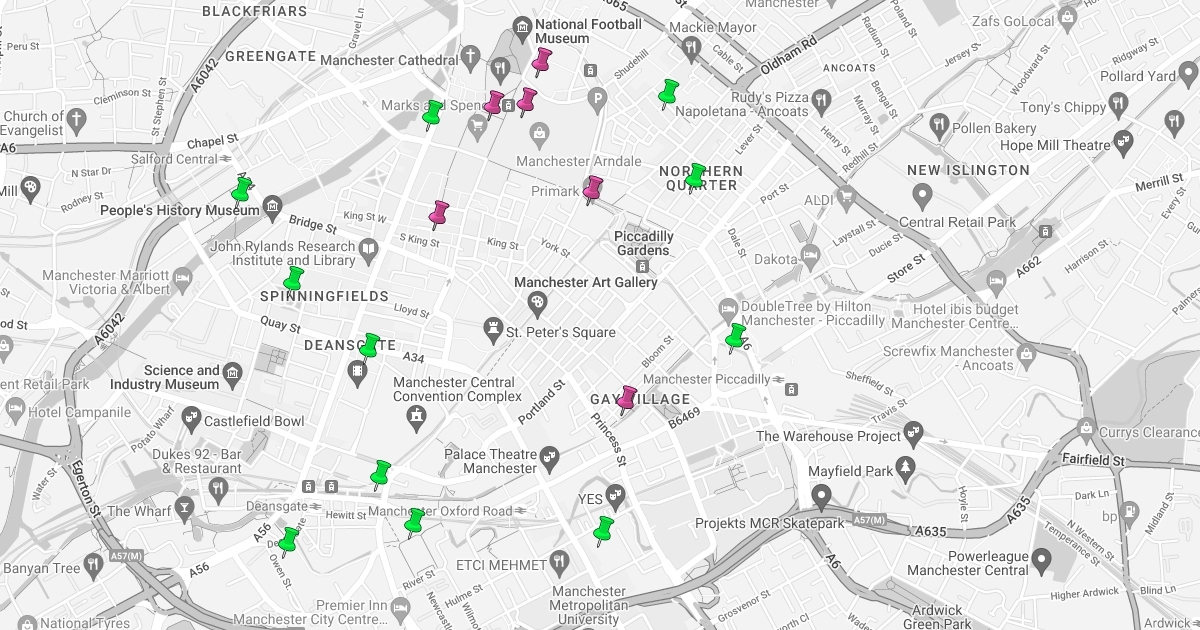Select the green pin near DoubleTree by Hilton

(x=736, y=336)
